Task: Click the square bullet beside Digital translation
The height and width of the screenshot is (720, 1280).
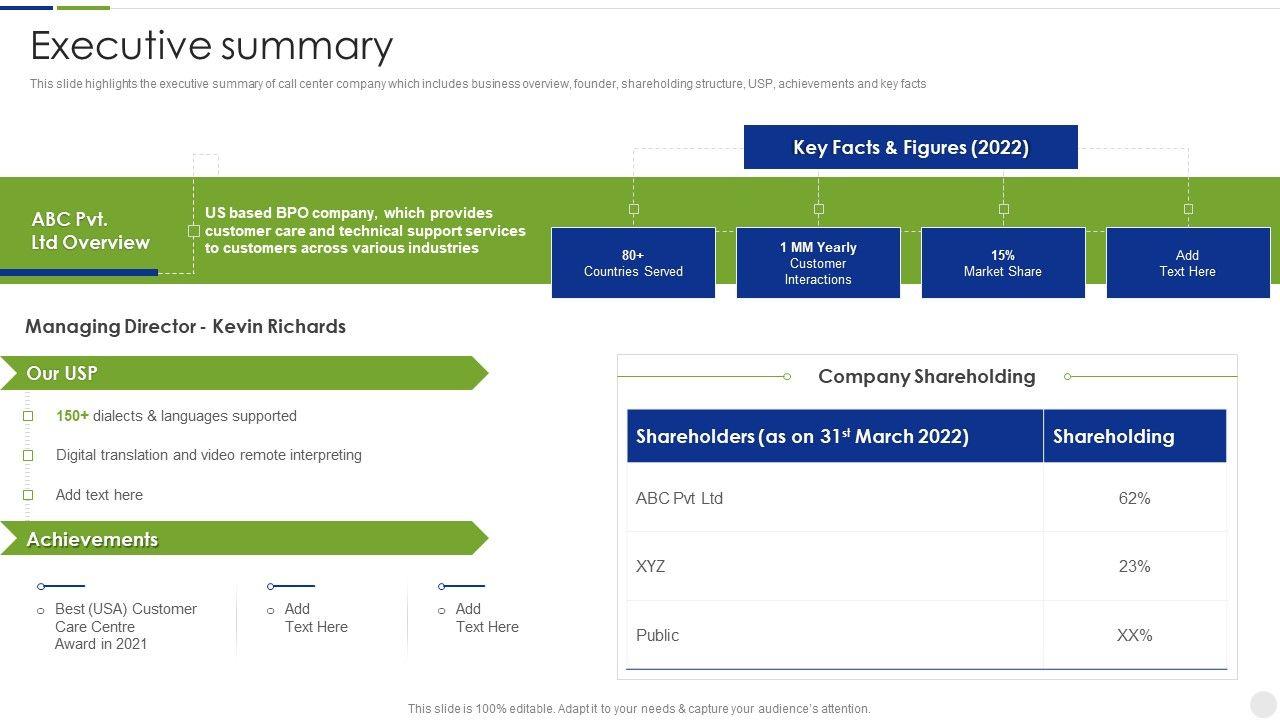Action: coord(28,455)
